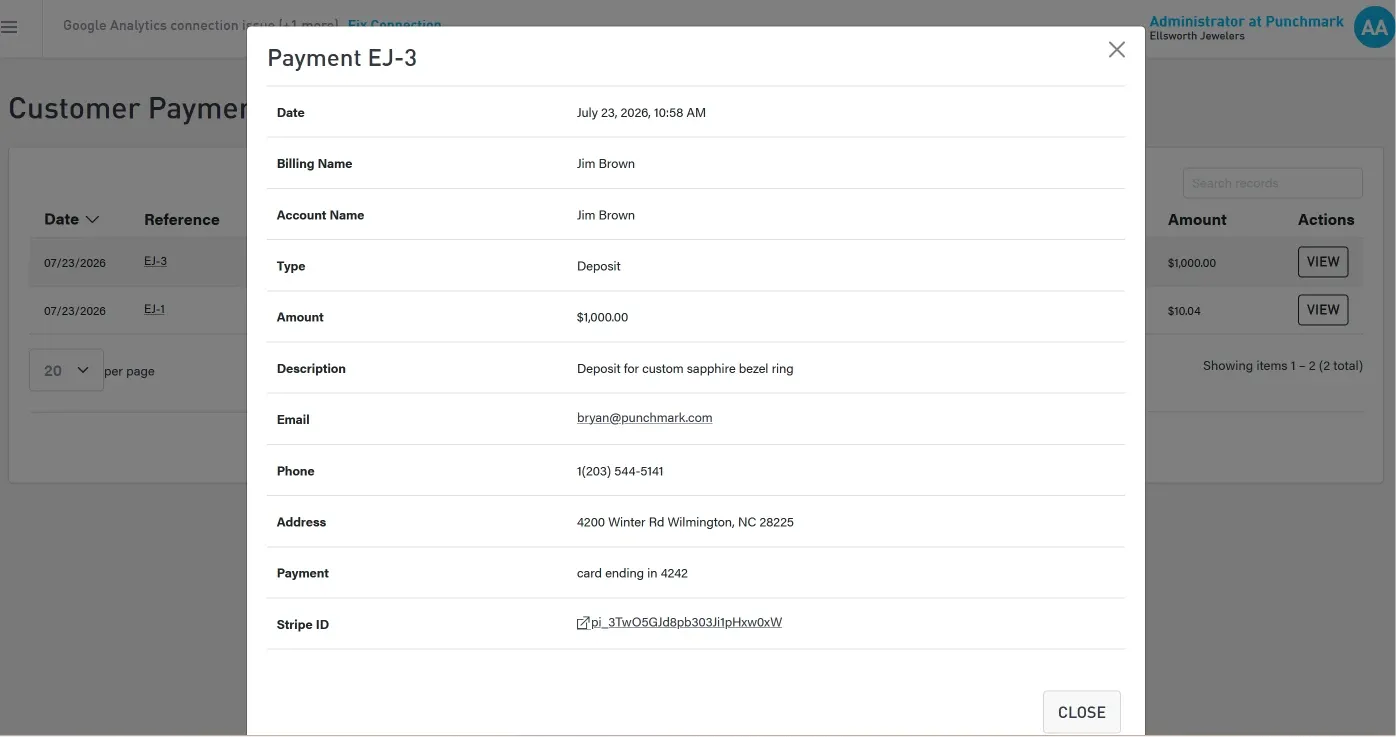Screen dimensions: 1396x737
Task: Expand the 20 per page dropdown
Action: coord(66,370)
